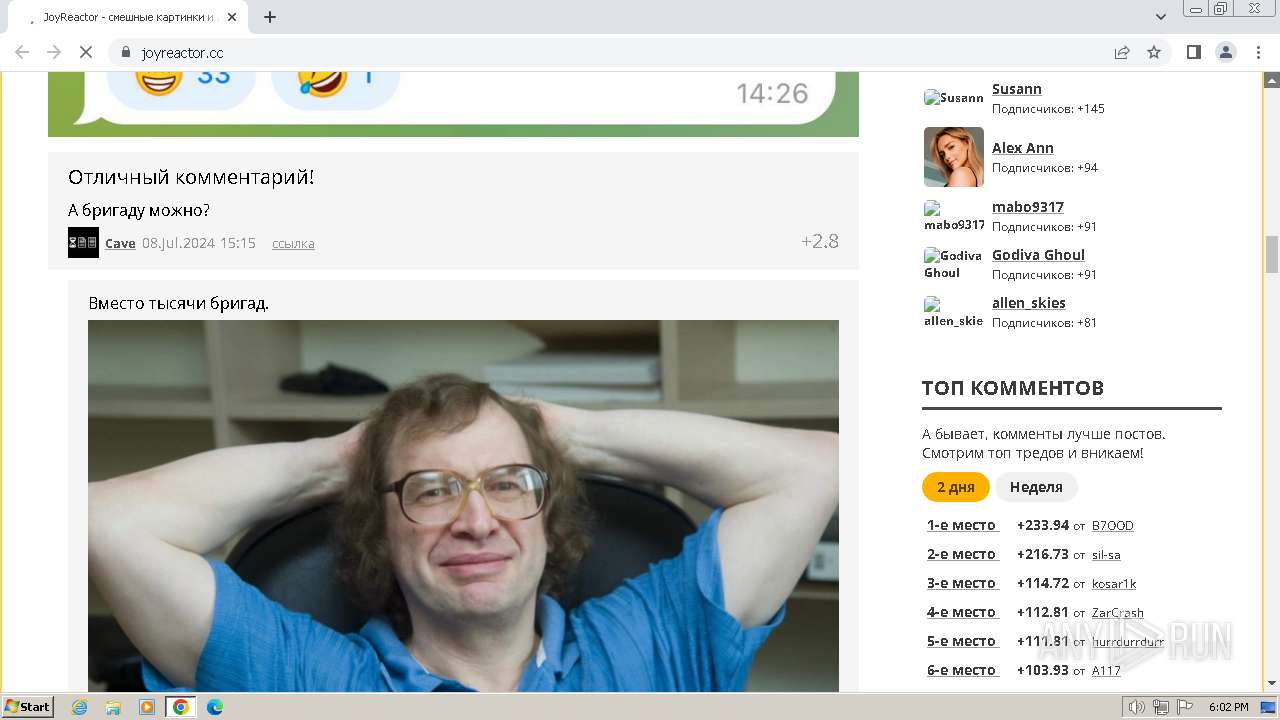The height and width of the screenshot is (720, 1280).
Task: Click the Отличный комментарий! heading
Action: (191, 177)
